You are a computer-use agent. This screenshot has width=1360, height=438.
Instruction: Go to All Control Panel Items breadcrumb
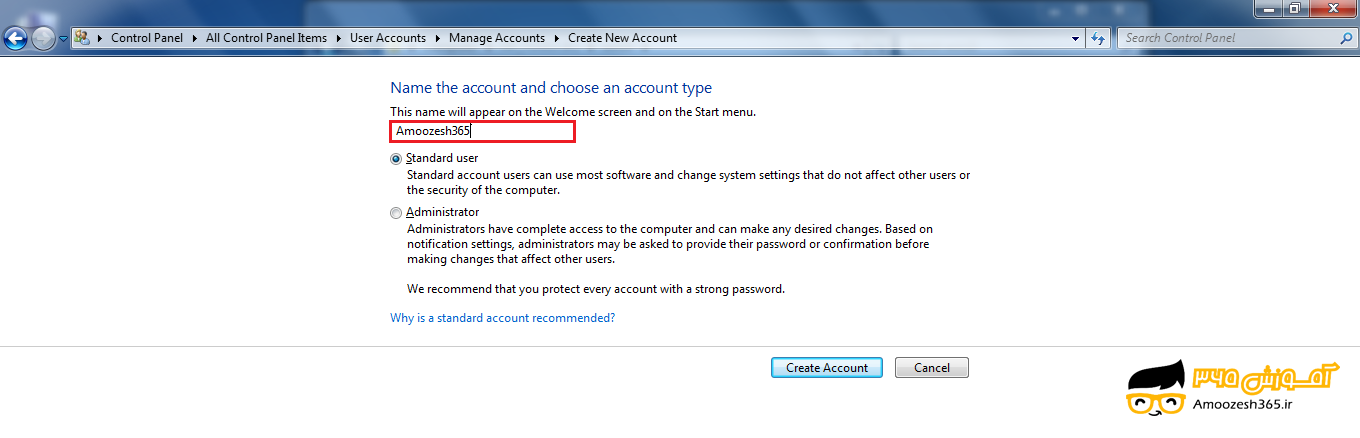(266, 38)
